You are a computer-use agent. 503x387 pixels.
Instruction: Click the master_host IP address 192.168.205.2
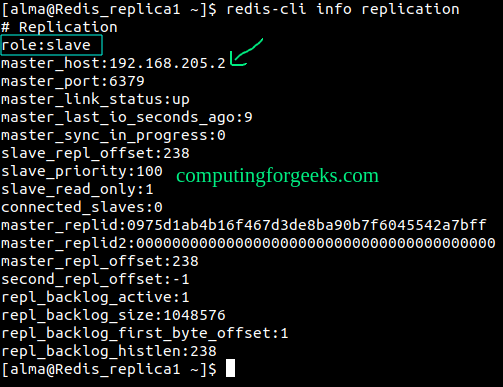coord(168,63)
